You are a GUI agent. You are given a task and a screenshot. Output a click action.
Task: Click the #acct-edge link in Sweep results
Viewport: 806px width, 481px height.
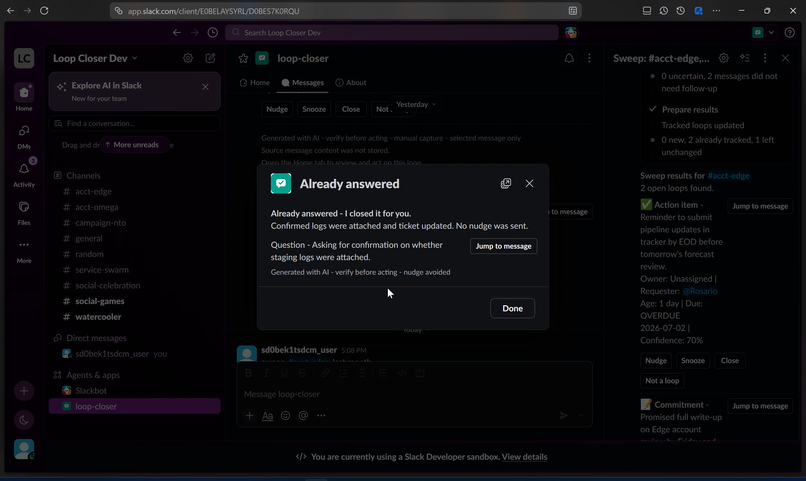click(x=728, y=176)
